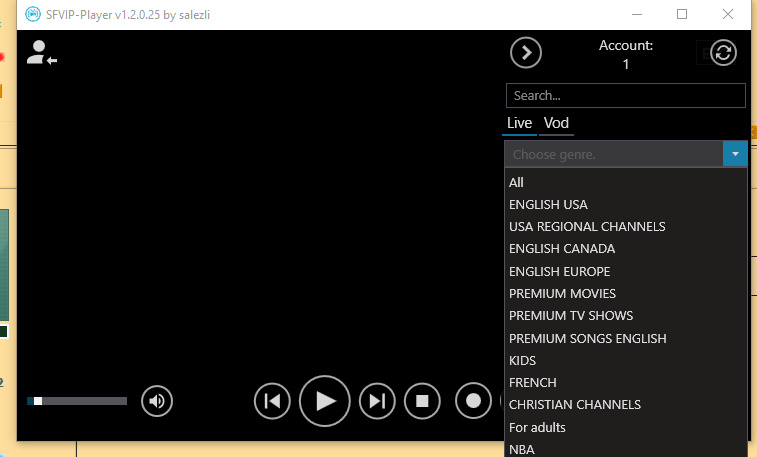Viewport: 757px width, 457px height.
Task: Select CHRISTIAN CHANNELS genre
Action: tap(626, 405)
